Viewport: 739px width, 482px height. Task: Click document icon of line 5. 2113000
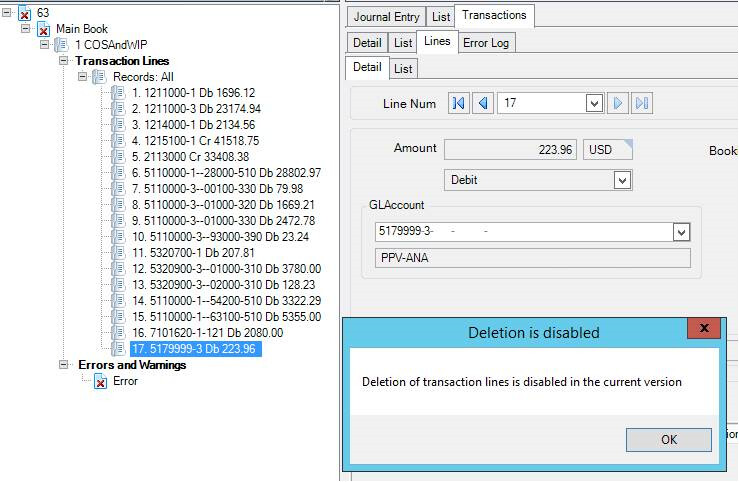pos(118,157)
